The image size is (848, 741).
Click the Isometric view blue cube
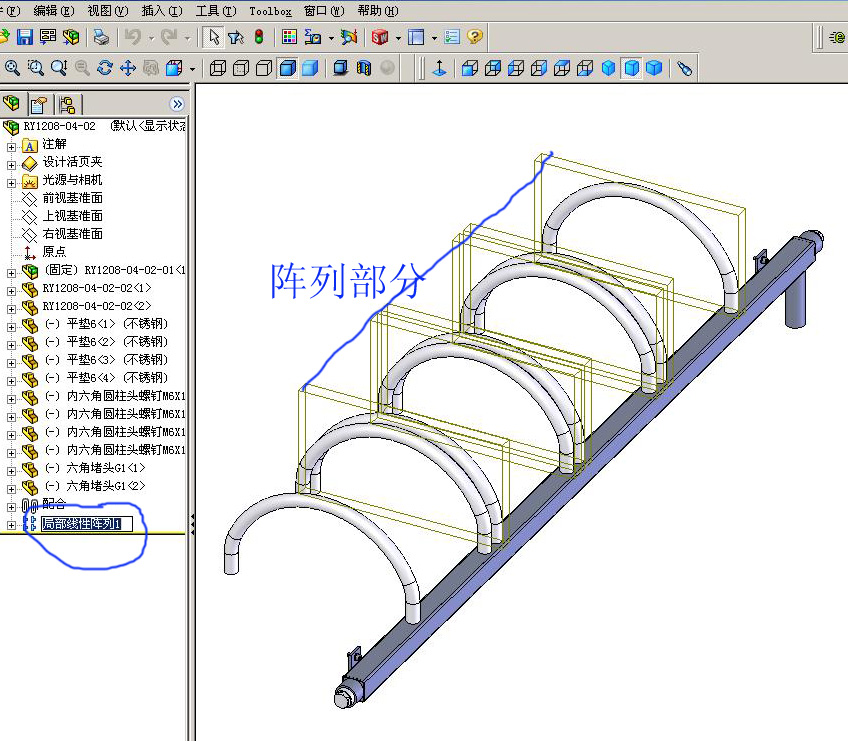pos(608,68)
